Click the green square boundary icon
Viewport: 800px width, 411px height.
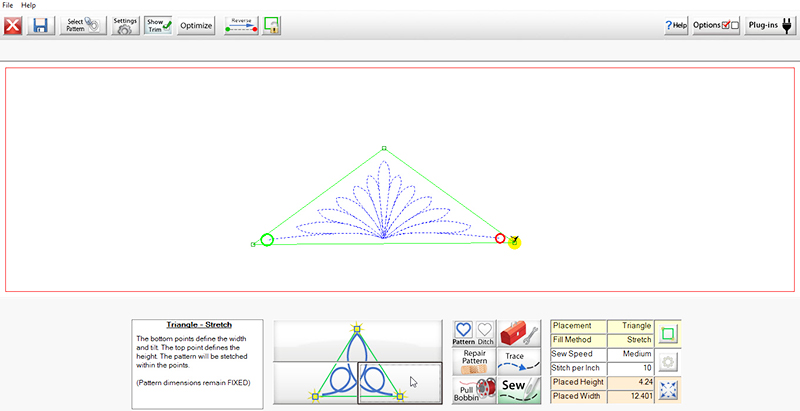click(x=667, y=334)
